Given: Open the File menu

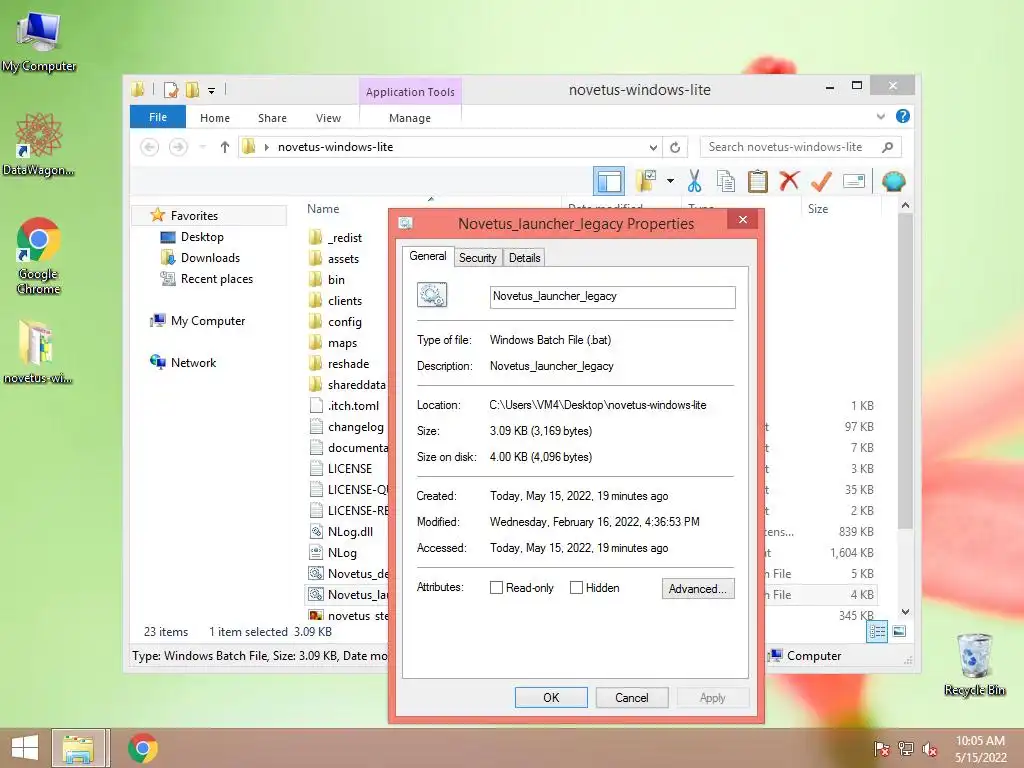Looking at the screenshot, I should (x=158, y=117).
